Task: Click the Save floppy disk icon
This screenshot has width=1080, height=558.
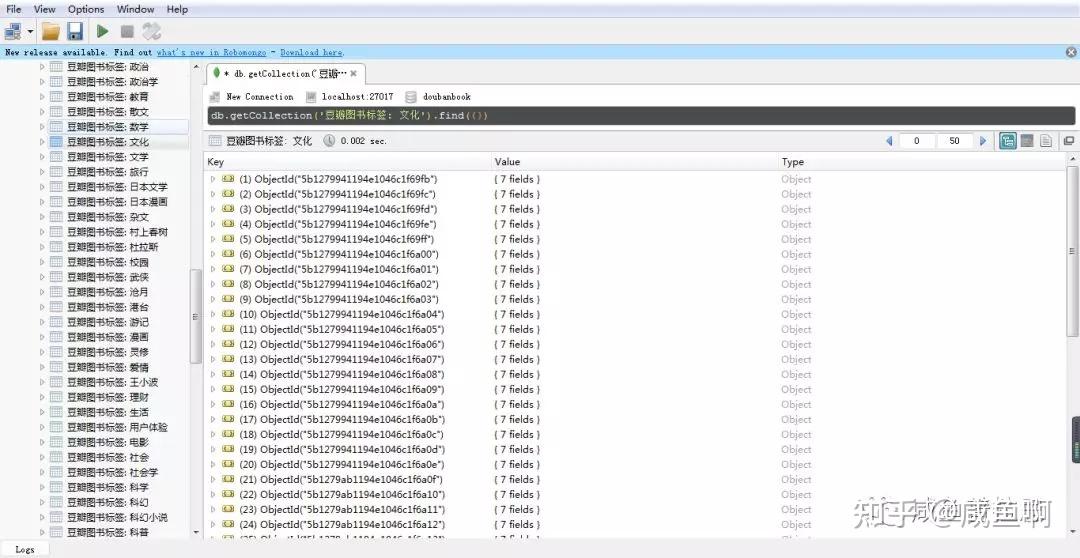Action: [75, 31]
